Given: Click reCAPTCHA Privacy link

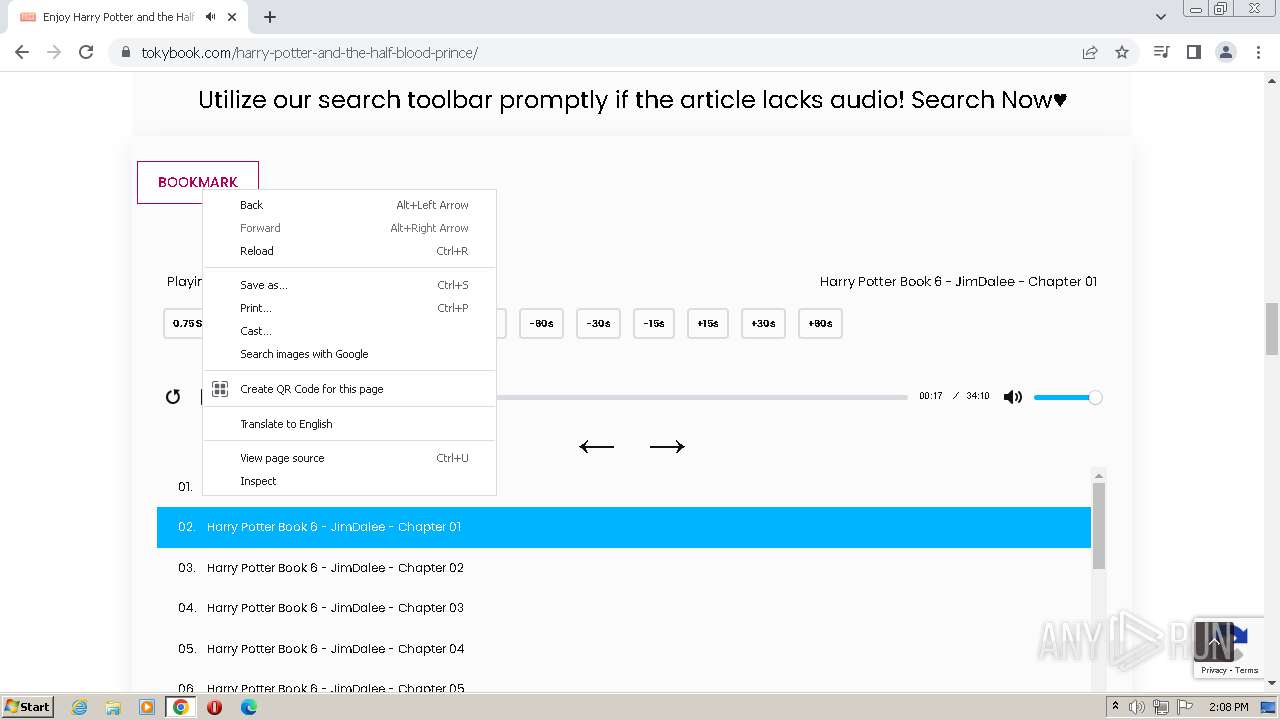Looking at the screenshot, I should [x=1213, y=670].
